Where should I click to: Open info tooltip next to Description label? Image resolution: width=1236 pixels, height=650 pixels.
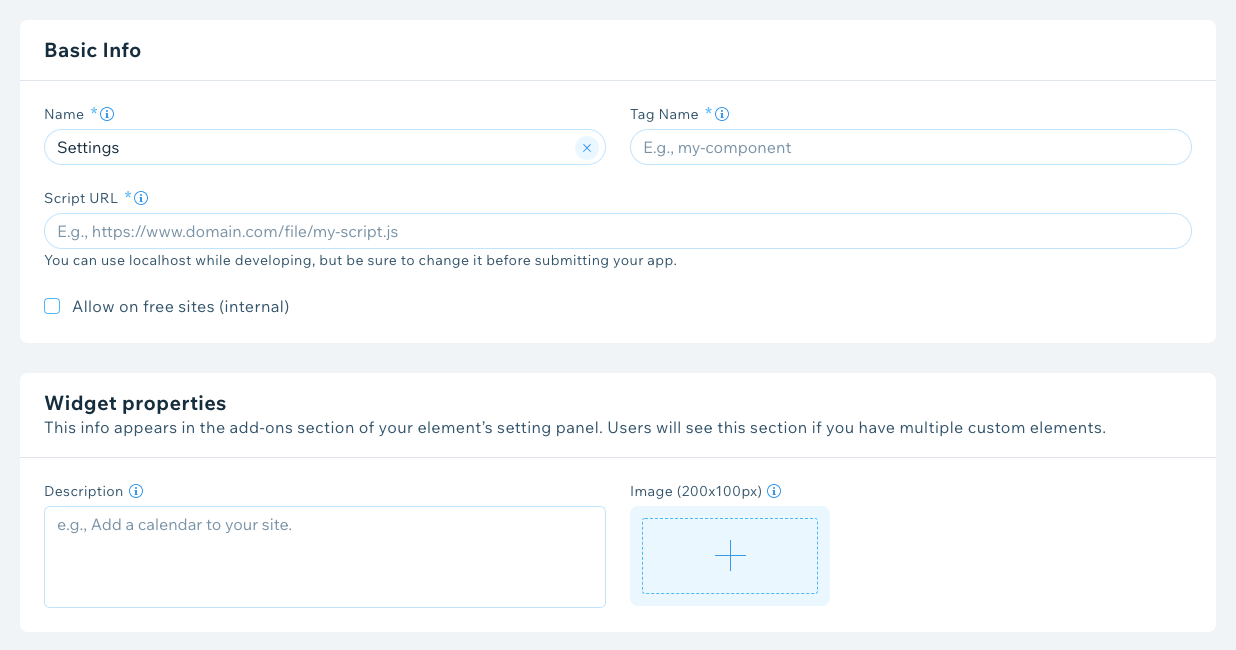point(136,491)
